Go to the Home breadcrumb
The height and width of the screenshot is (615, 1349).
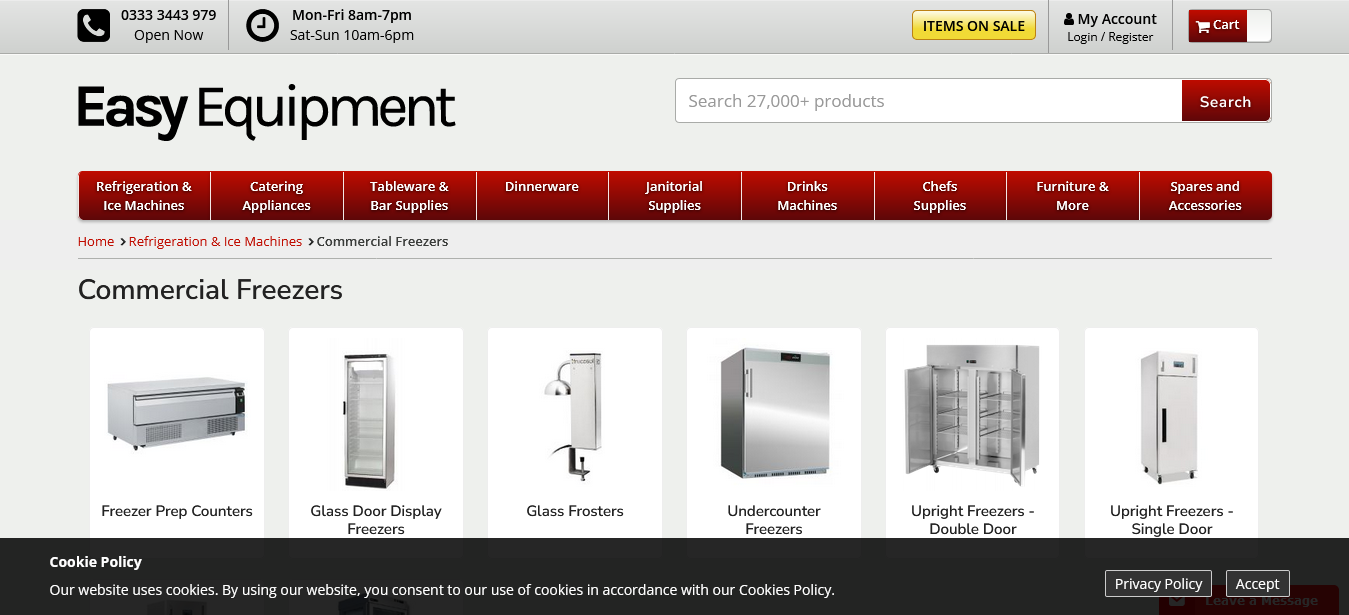pyautogui.click(x=96, y=241)
